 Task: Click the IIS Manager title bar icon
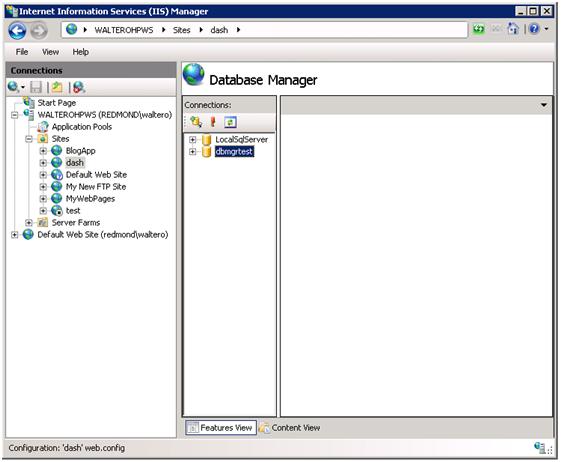pyautogui.click(x=12, y=11)
